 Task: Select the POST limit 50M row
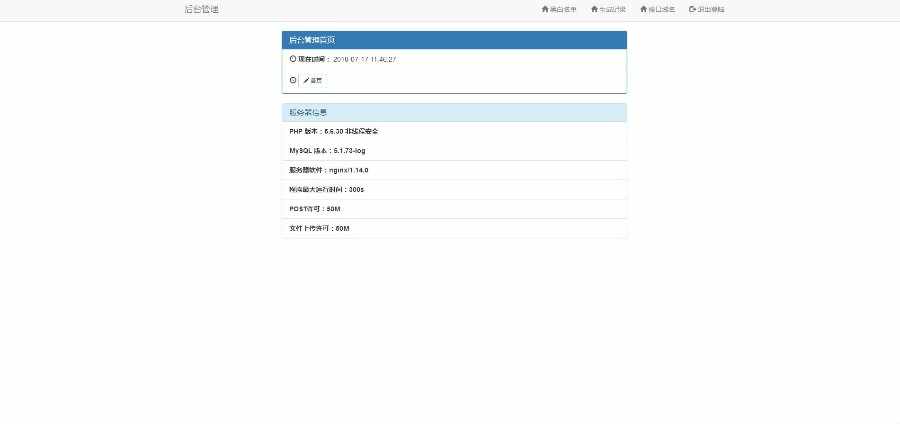(x=454, y=209)
